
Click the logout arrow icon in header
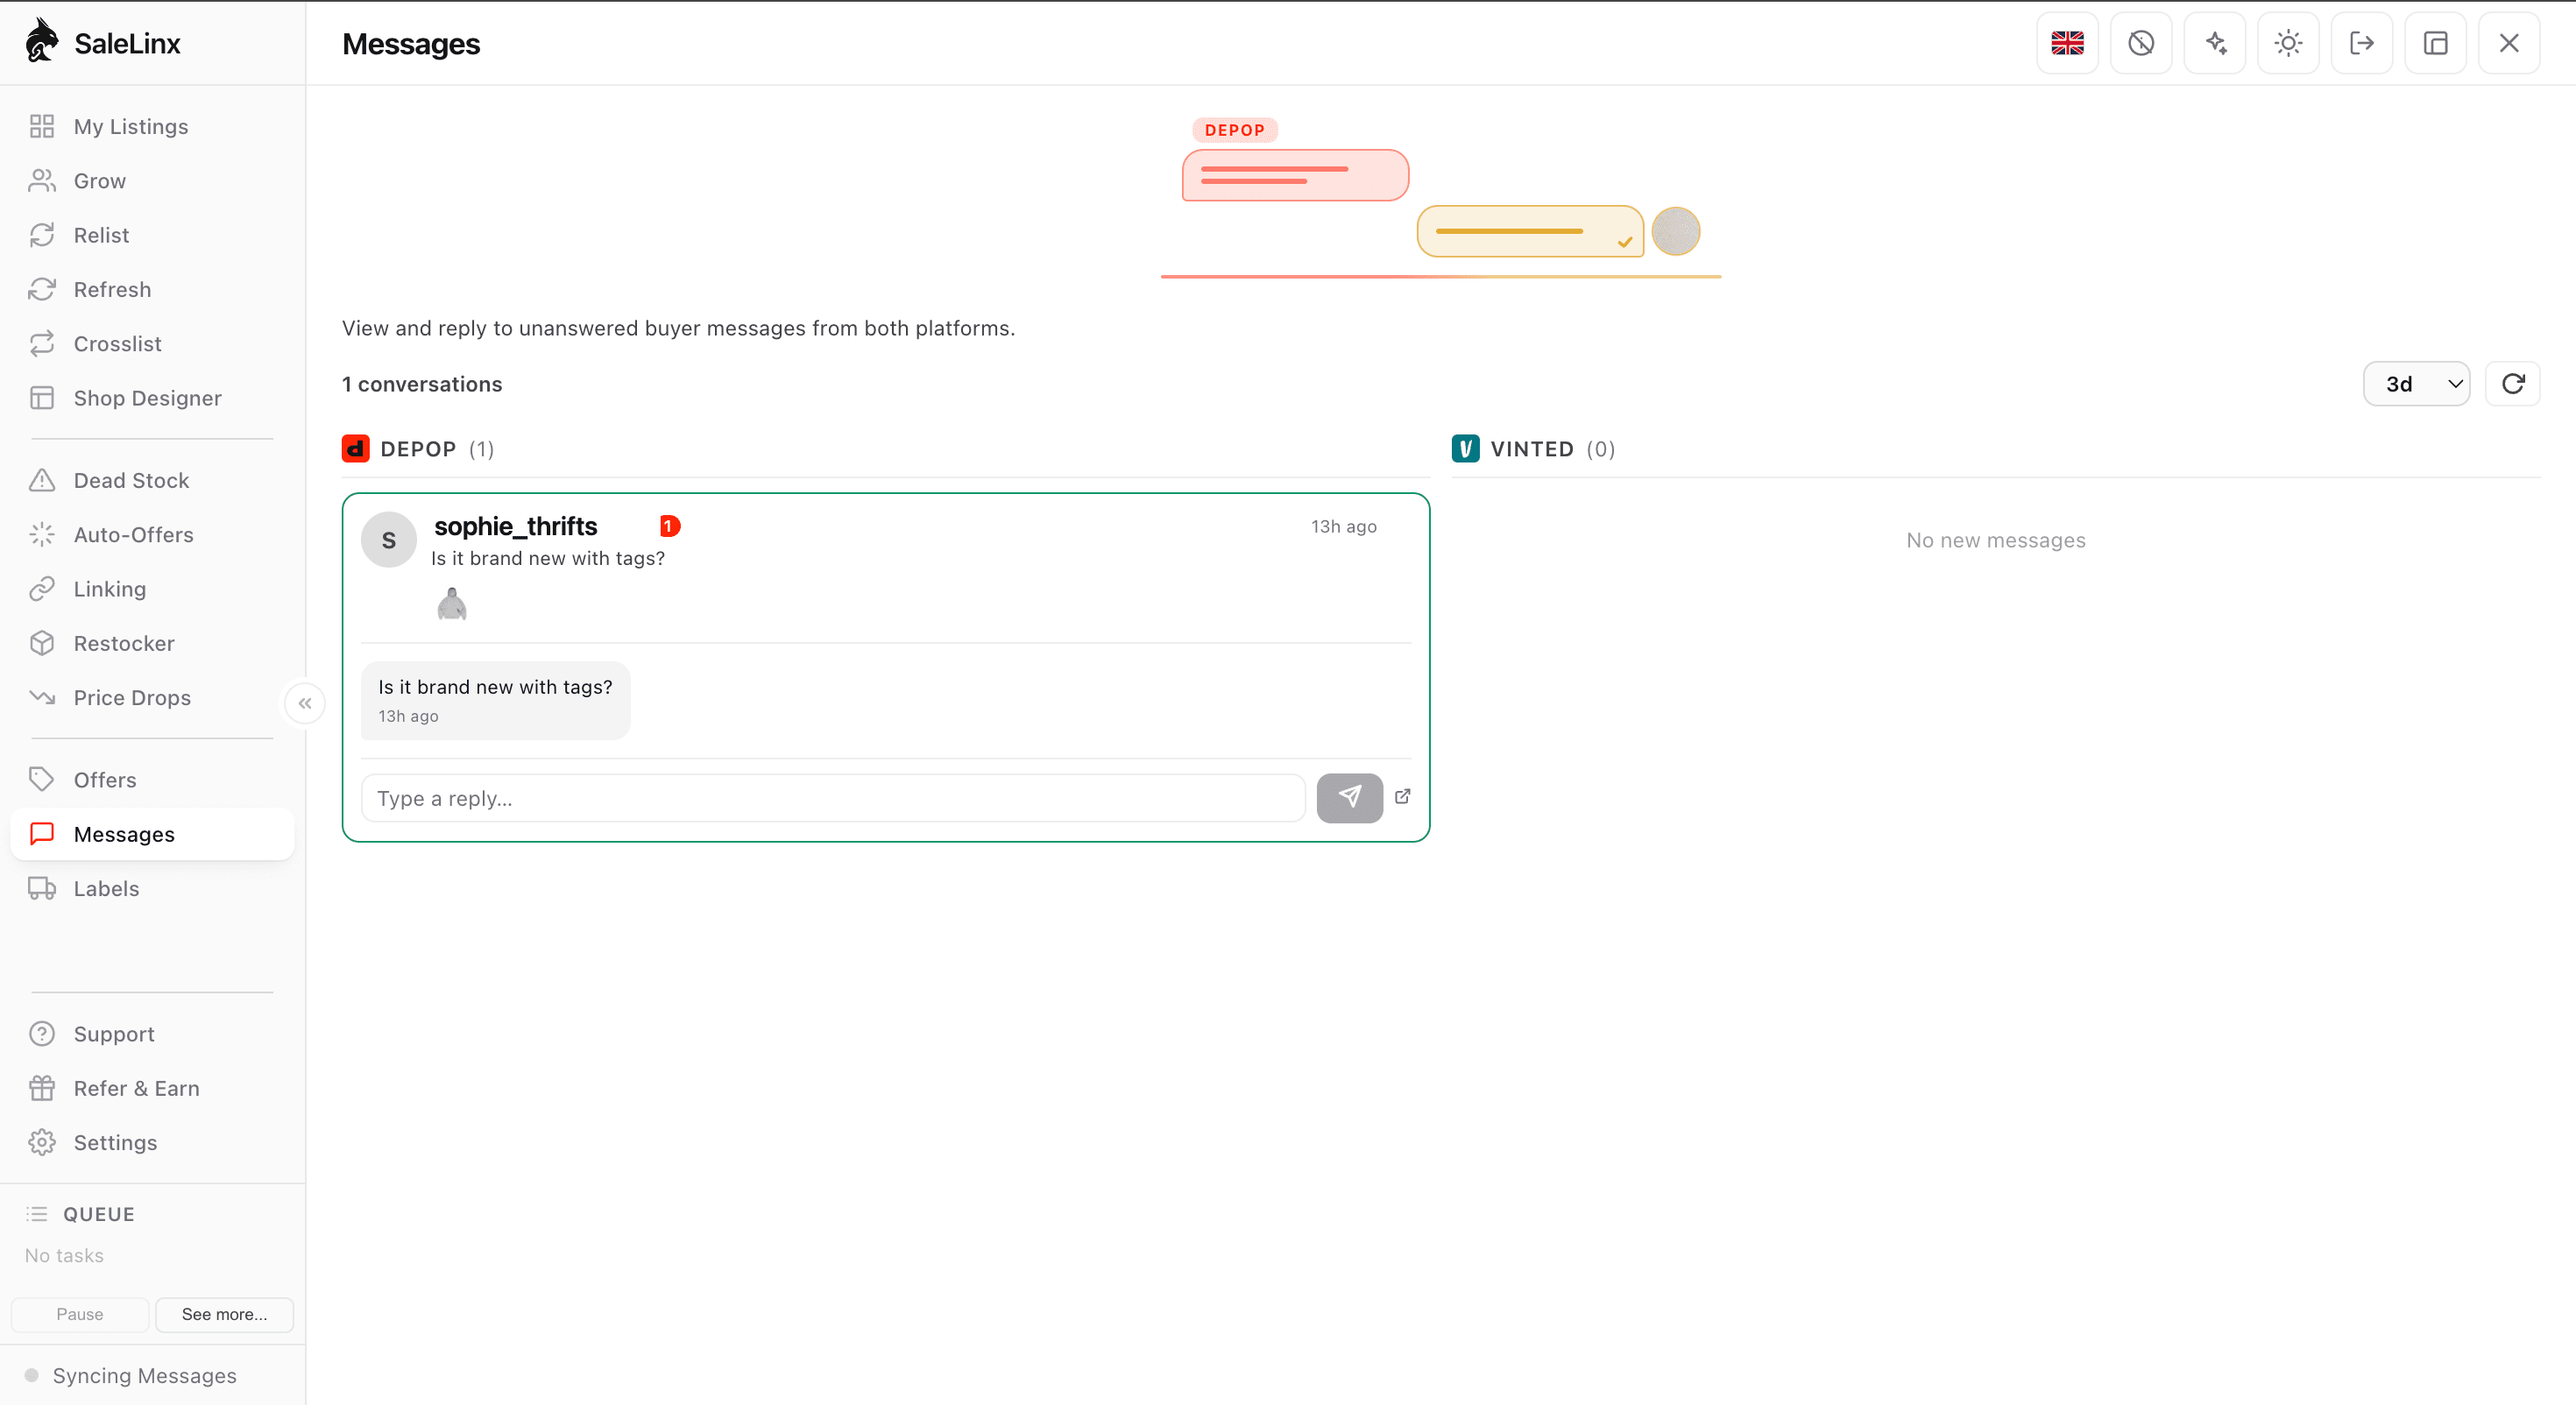(x=2362, y=43)
